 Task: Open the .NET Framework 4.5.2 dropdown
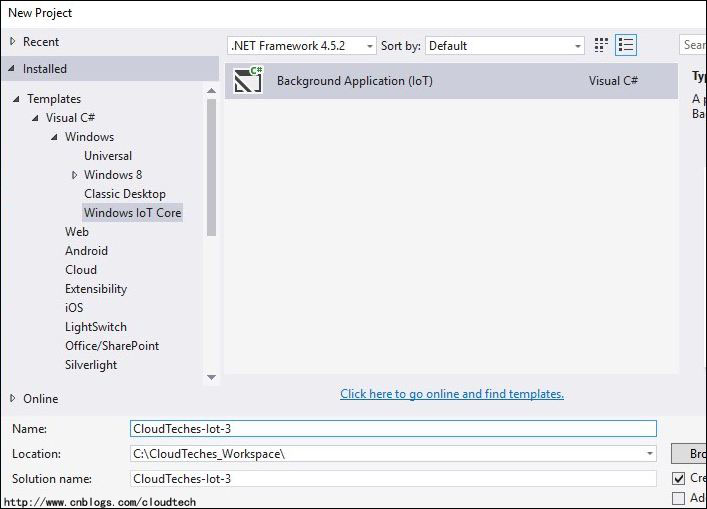click(302, 46)
